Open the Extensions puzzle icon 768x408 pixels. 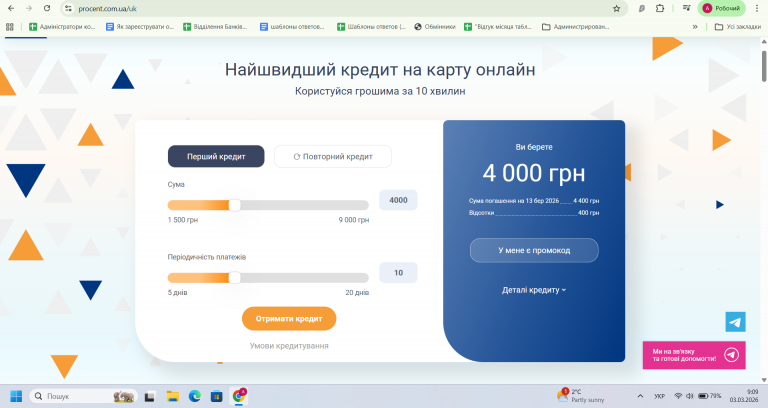click(x=660, y=8)
